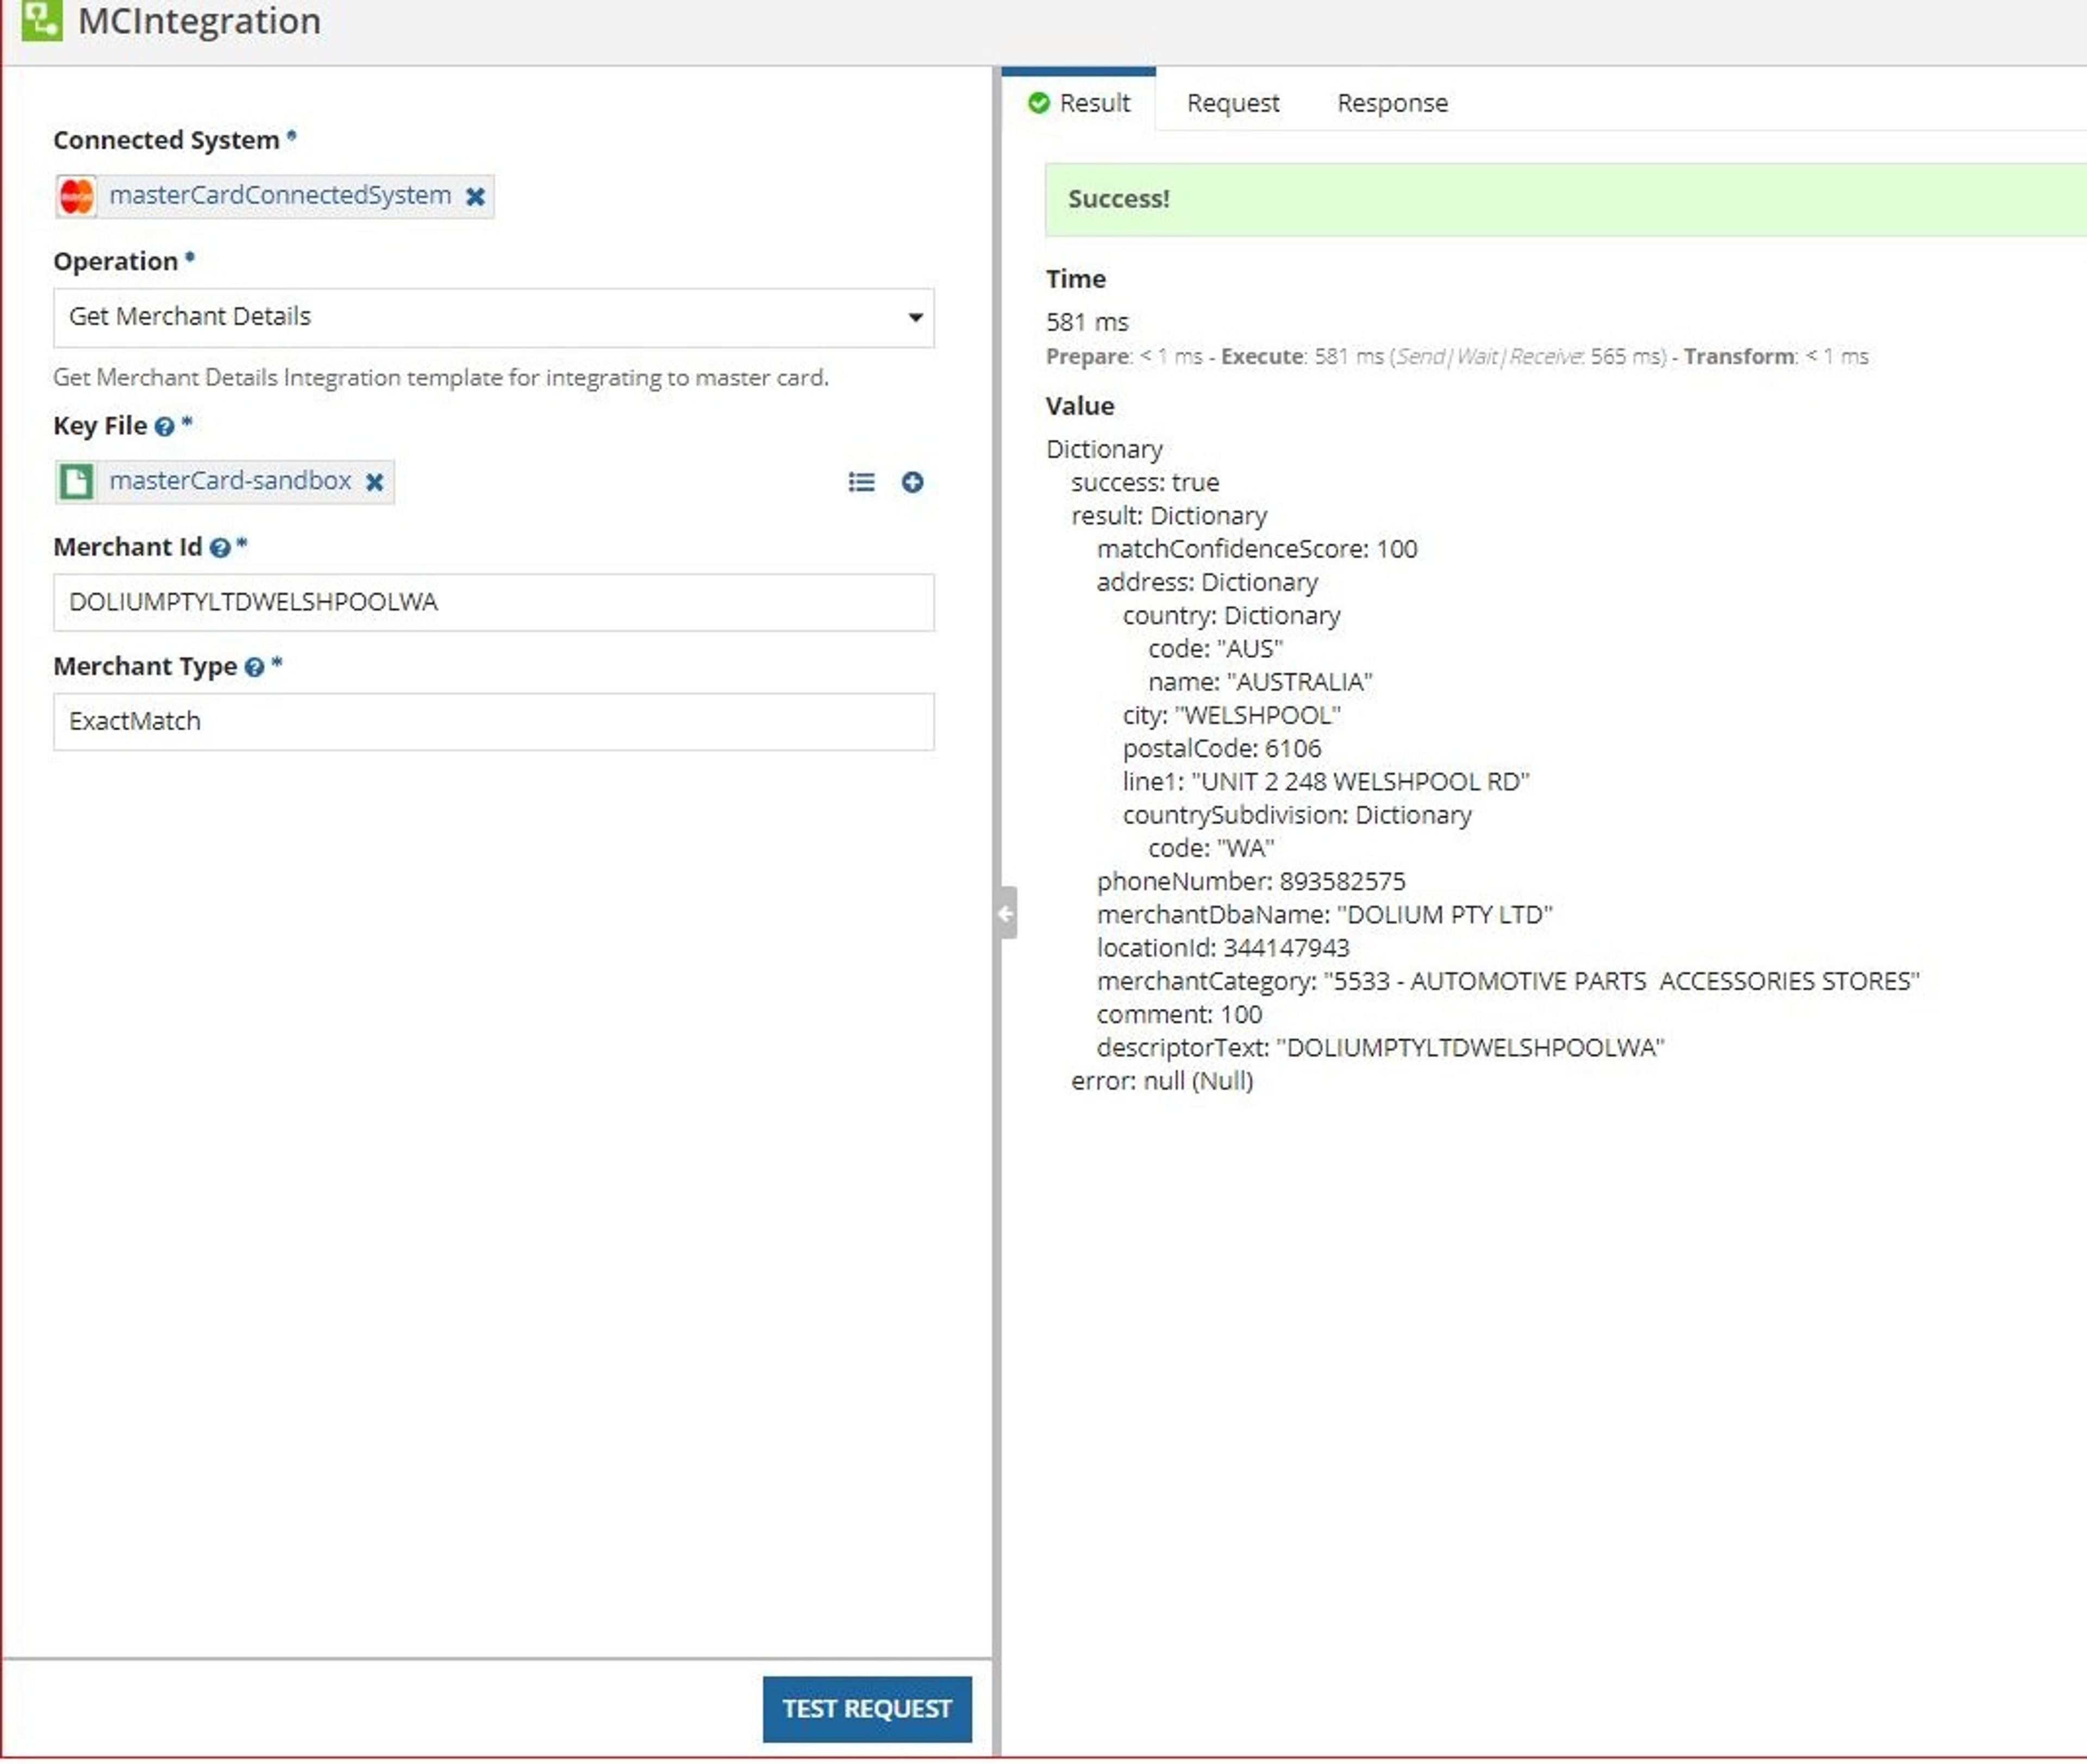Focus the Merchant Id input field
Viewport: 2087px width, 1764px height.
click(494, 602)
